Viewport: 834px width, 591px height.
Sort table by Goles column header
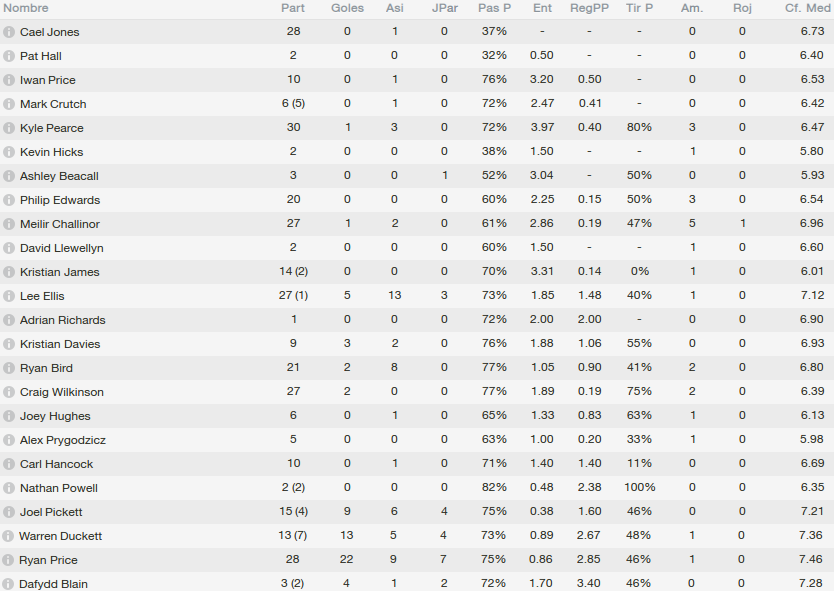pyautogui.click(x=347, y=8)
